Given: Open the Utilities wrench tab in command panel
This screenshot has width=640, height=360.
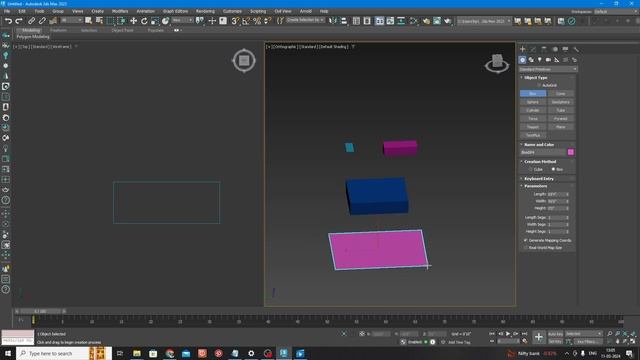Looking at the screenshot, I should [x=576, y=49].
